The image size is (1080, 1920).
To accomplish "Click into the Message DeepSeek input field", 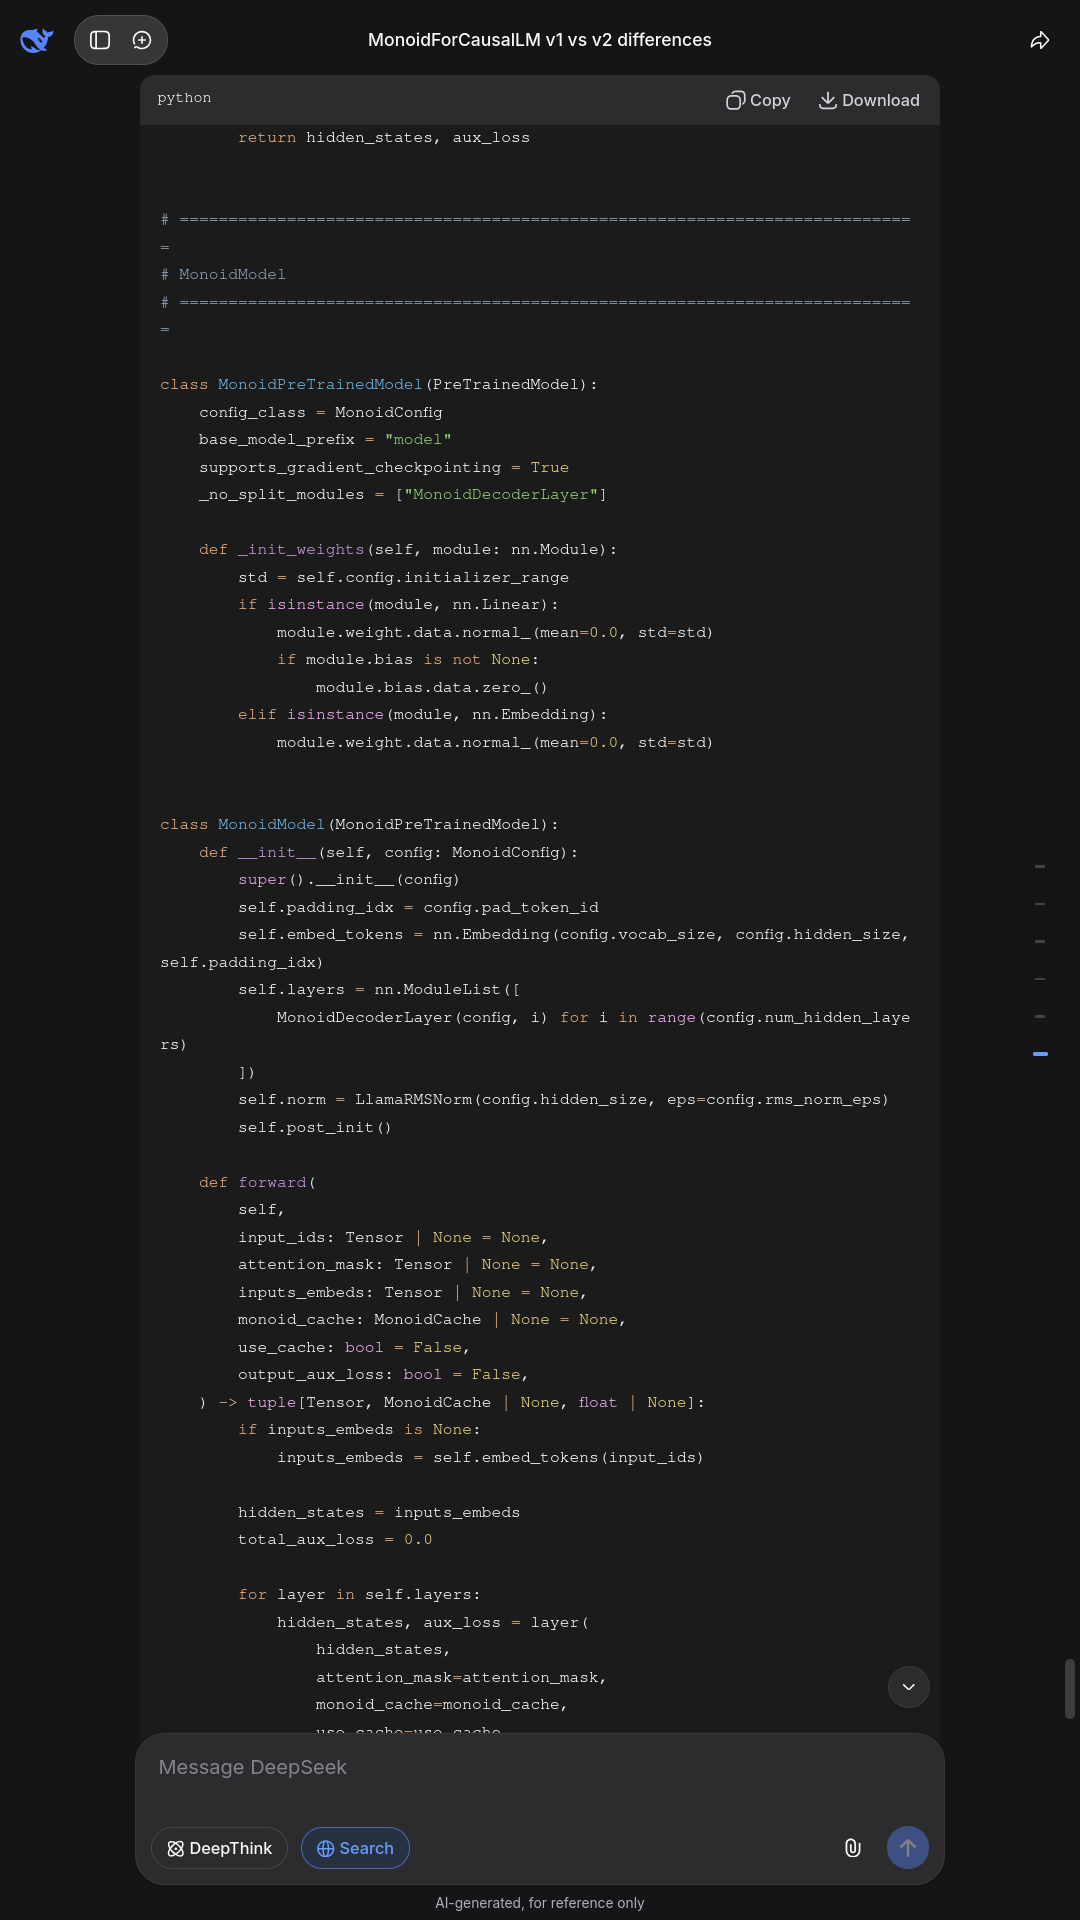I will 540,1768.
